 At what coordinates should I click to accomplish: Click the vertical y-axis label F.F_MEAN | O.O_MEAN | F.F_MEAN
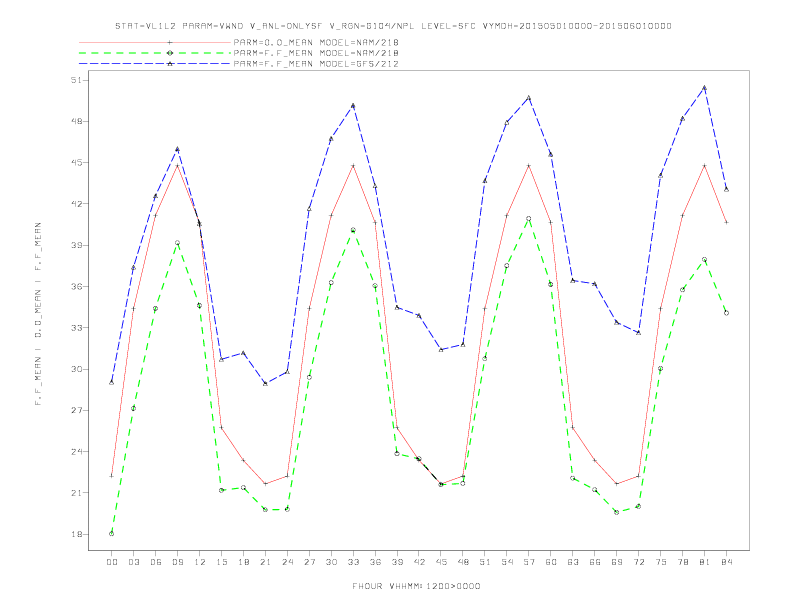[38, 314]
